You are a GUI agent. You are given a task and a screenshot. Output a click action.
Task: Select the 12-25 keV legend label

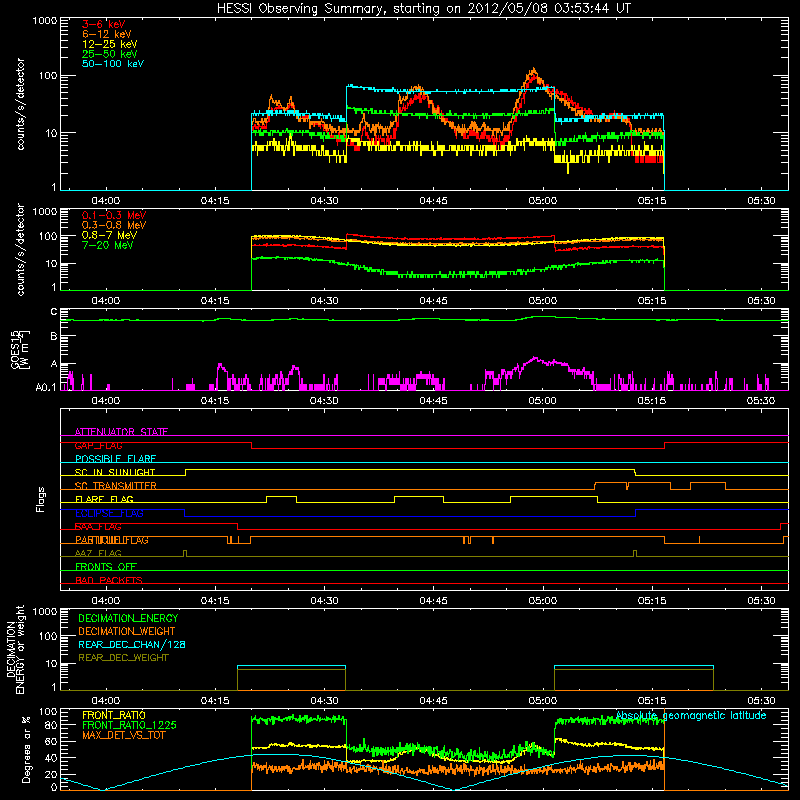click(x=110, y=44)
